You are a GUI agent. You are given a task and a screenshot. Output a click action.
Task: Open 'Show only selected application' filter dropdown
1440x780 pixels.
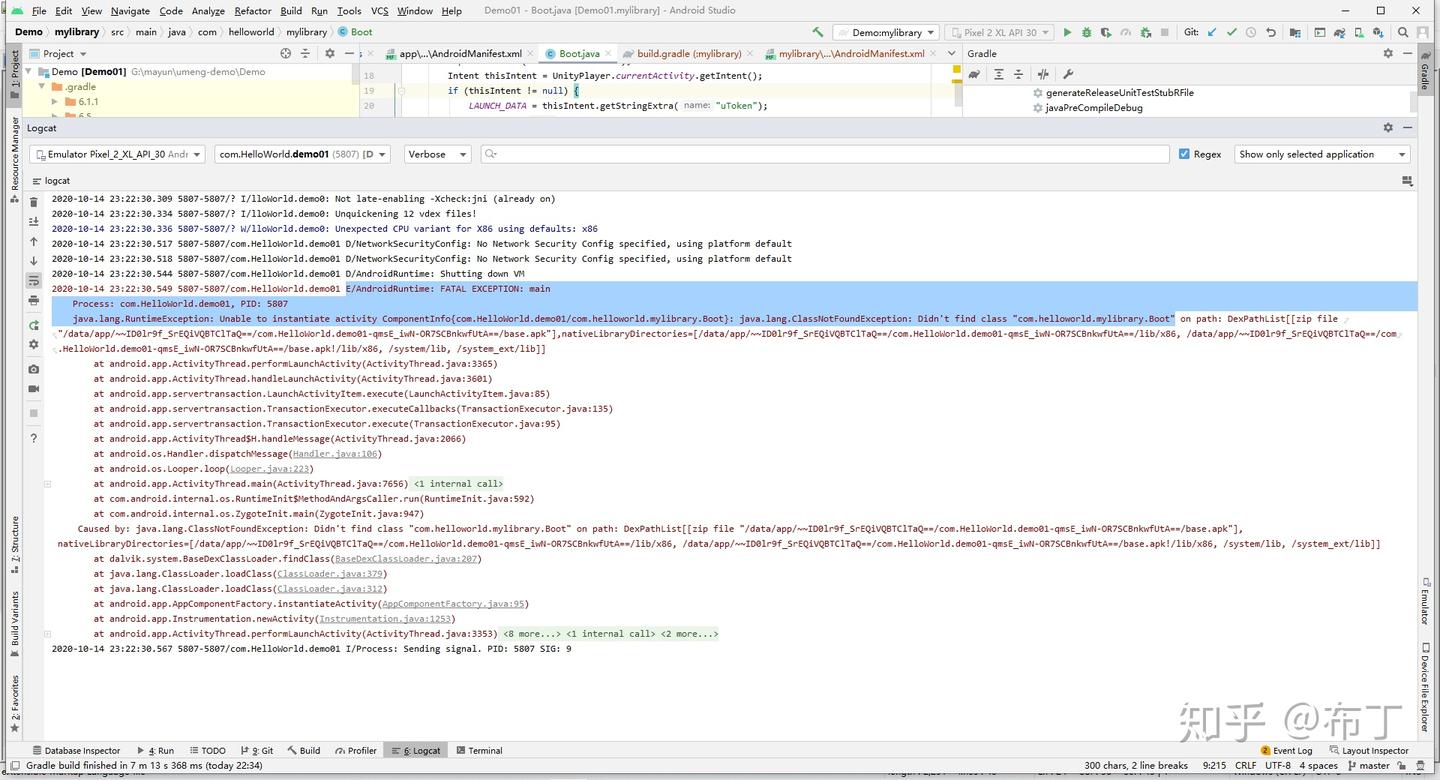pos(1322,154)
